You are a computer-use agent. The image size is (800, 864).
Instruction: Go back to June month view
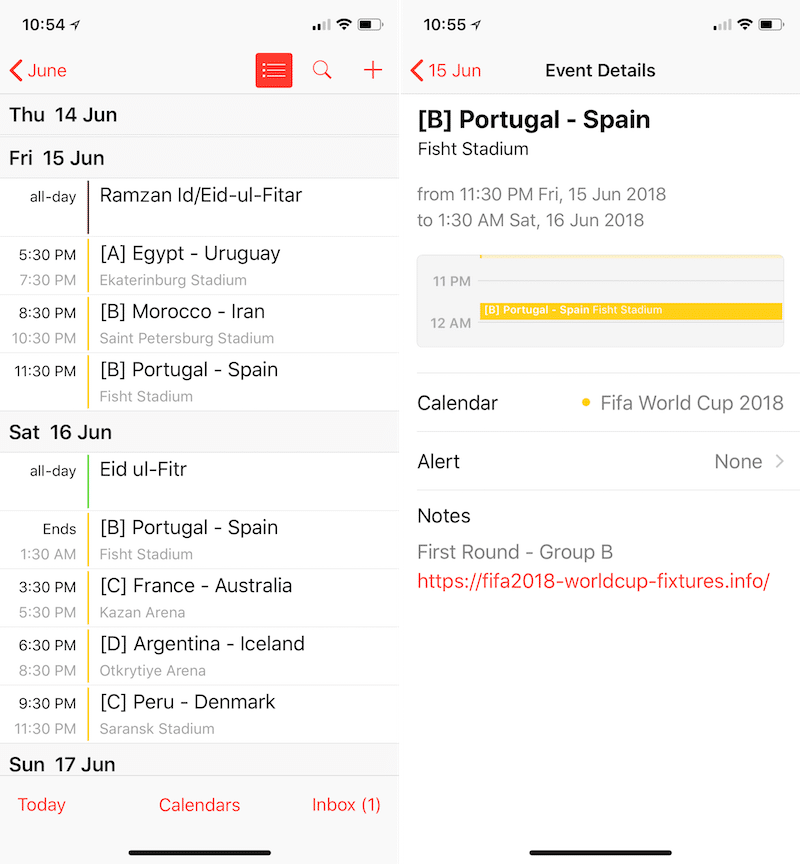click(39, 70)
